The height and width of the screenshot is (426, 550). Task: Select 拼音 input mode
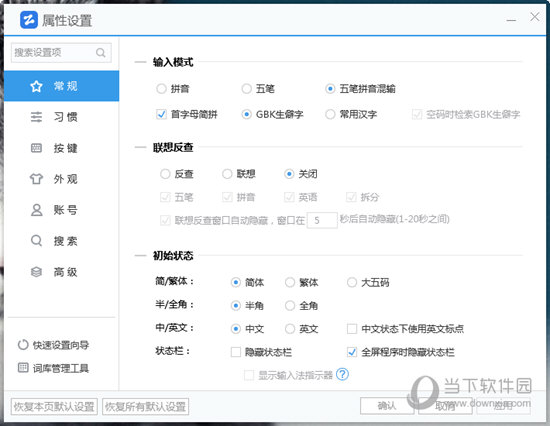(x=161, y=89)
